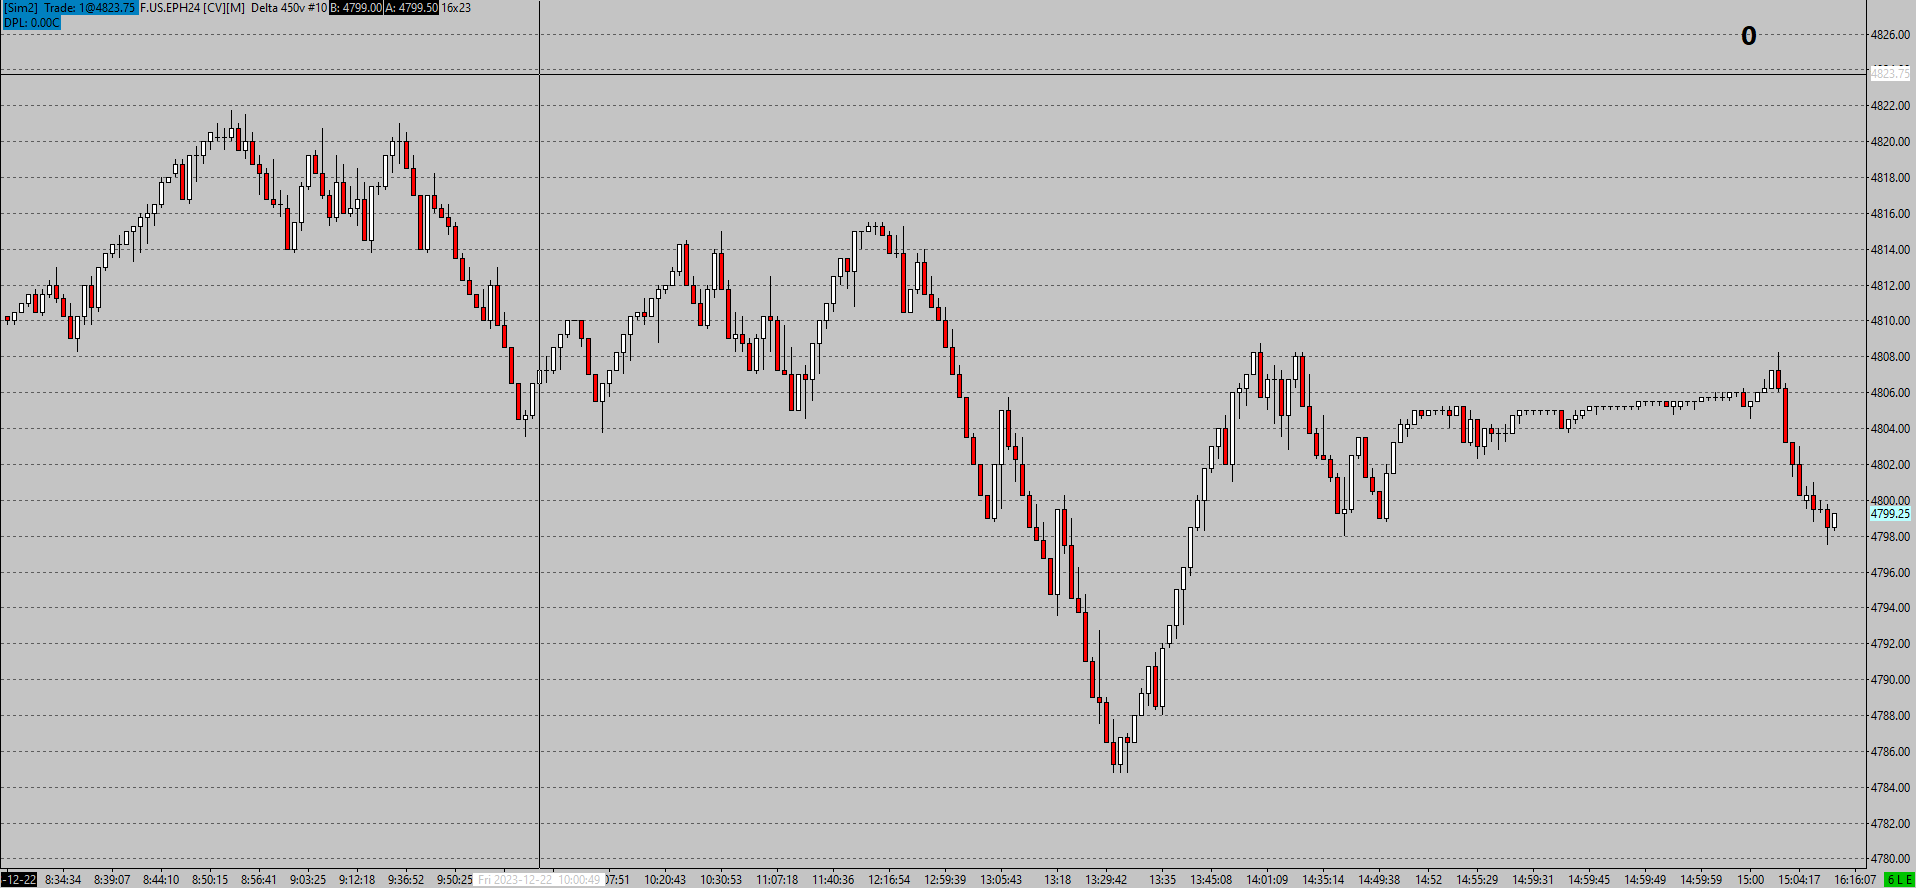Click the 4792.00 price scale label
The height and width of the screenshot is (888, 1916).
click(1890, 644)
